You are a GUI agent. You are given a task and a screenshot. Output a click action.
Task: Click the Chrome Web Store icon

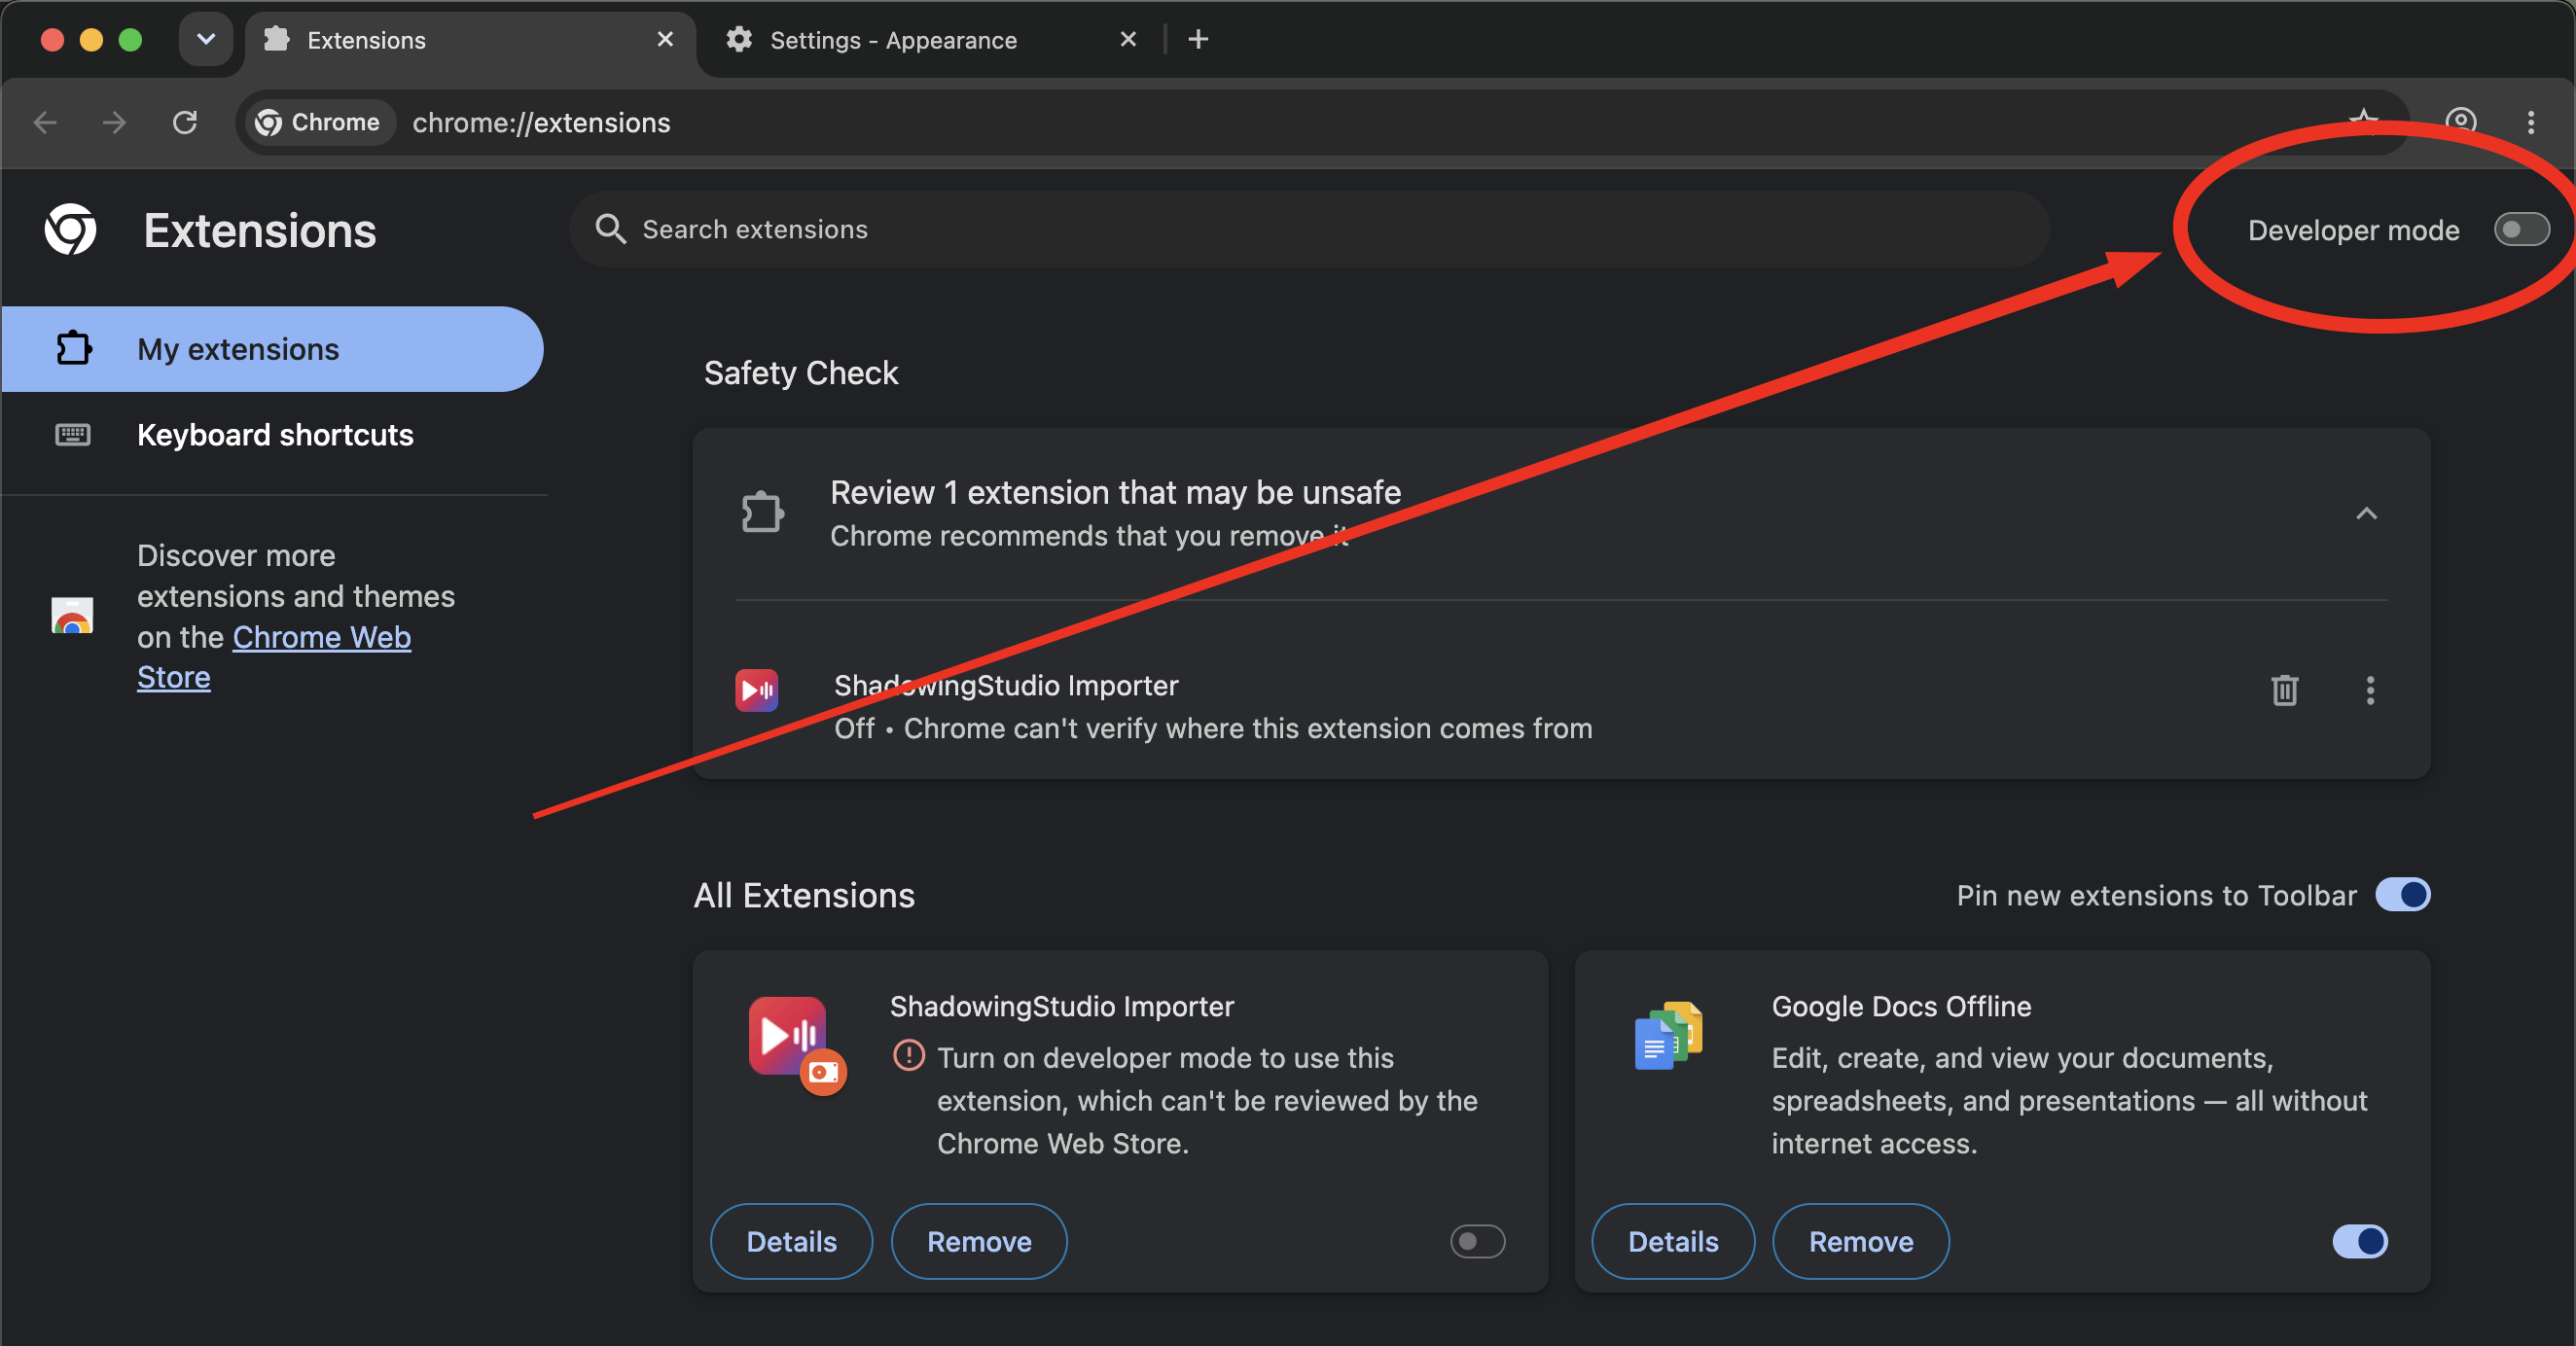[x=72, y=616]
